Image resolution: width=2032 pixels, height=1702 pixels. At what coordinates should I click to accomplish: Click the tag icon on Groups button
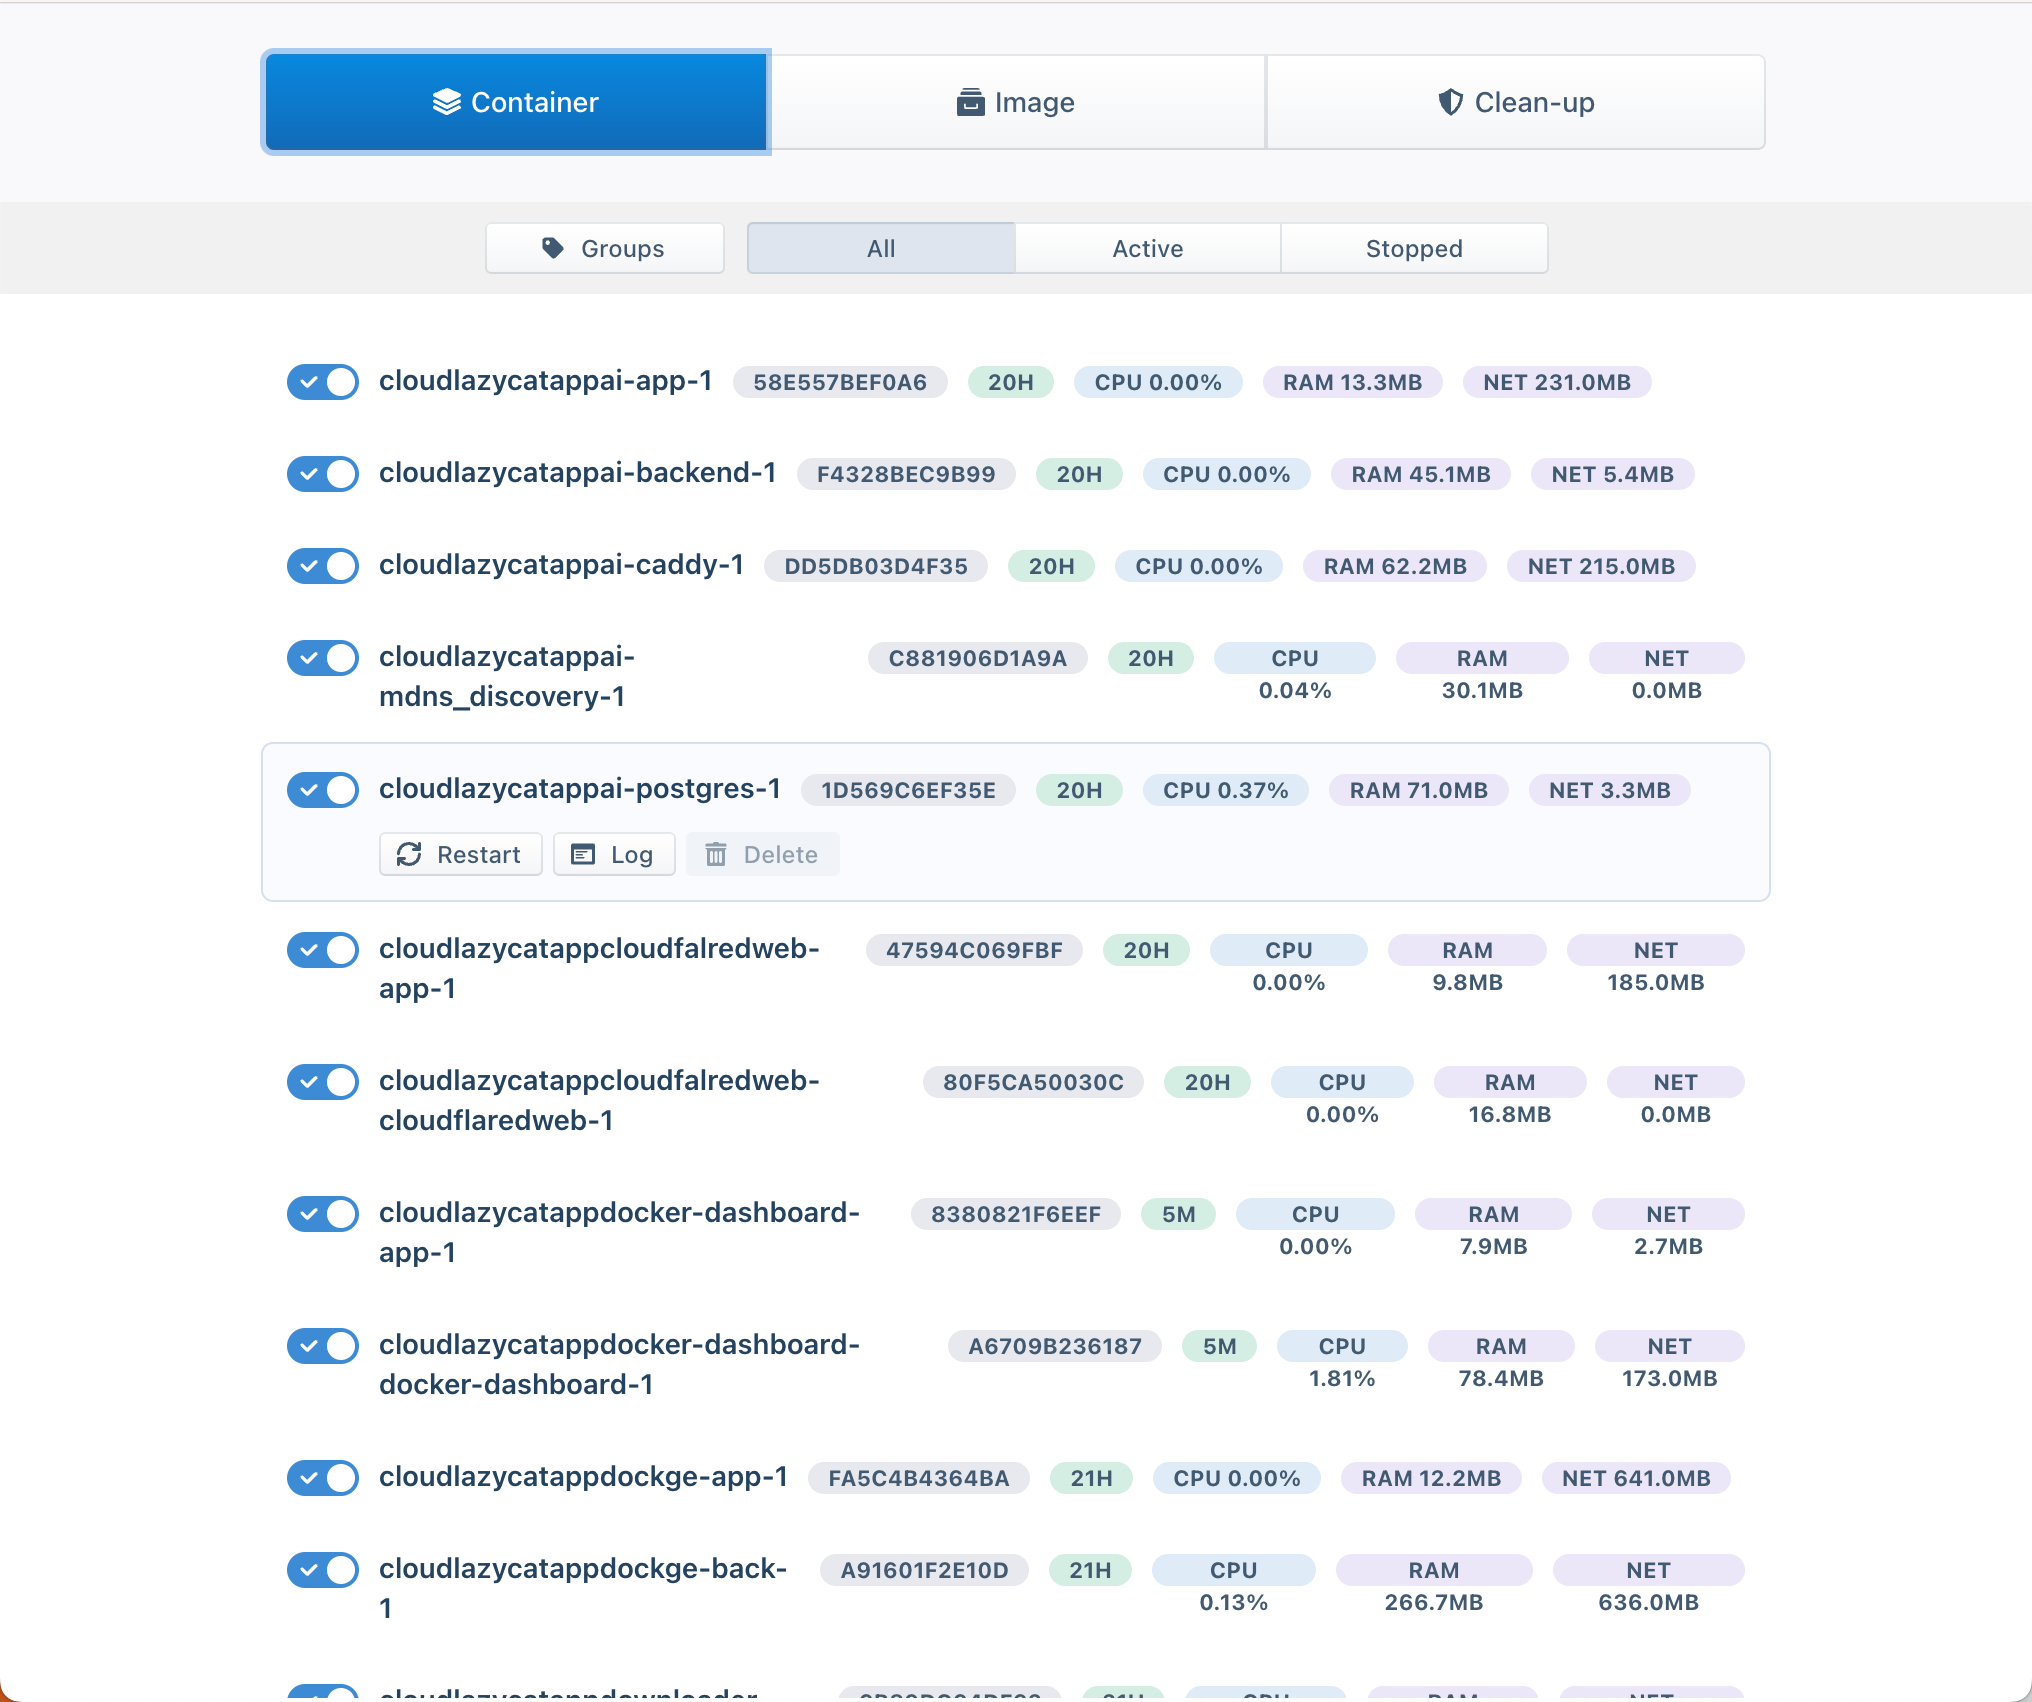pyautogui.click(x=553, y=248)
